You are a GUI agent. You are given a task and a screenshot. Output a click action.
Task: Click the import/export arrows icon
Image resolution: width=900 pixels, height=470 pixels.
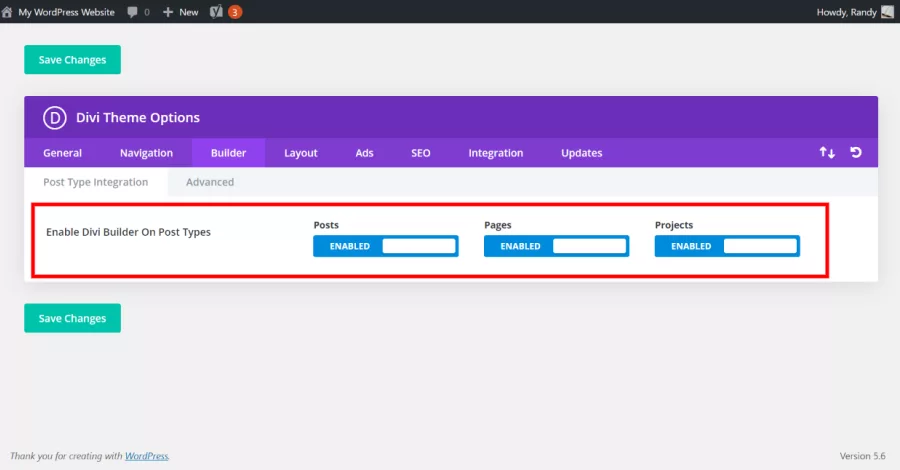[x=827, y=153]
